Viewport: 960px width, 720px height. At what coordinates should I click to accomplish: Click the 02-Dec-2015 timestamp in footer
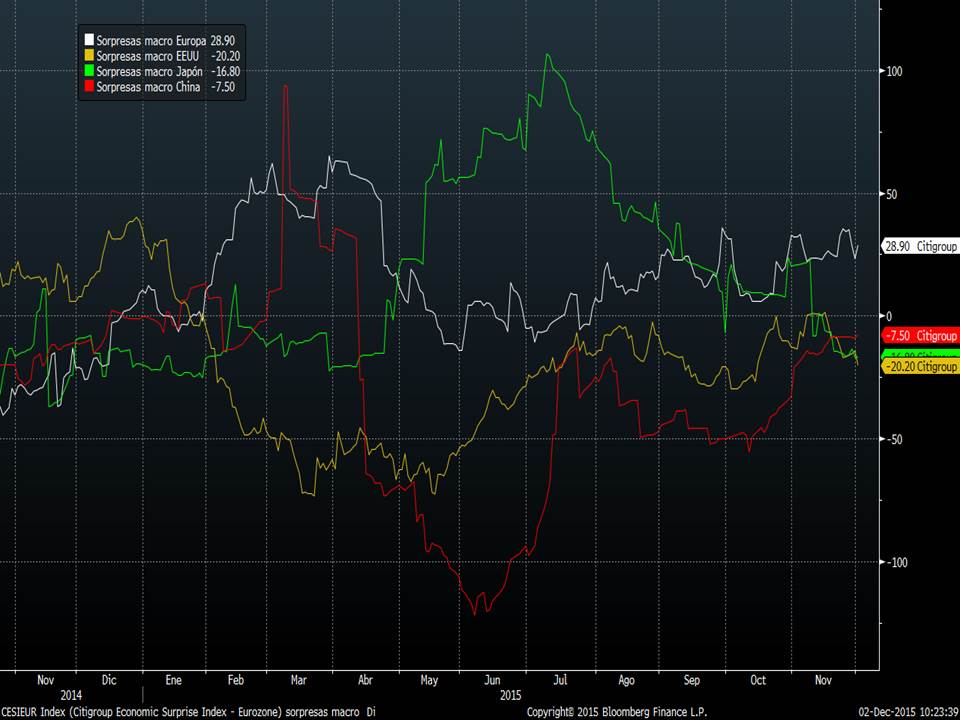[x=909, y=713]
